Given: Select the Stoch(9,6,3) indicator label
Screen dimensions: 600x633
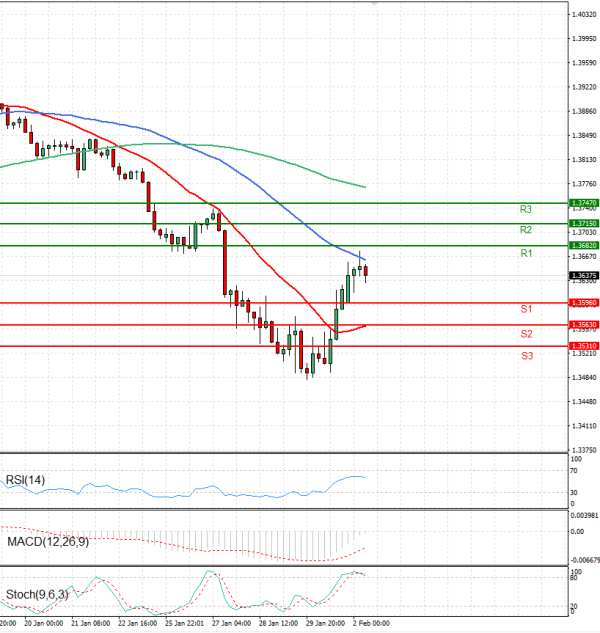Looking at the screenshot, I should pos(37,595).
